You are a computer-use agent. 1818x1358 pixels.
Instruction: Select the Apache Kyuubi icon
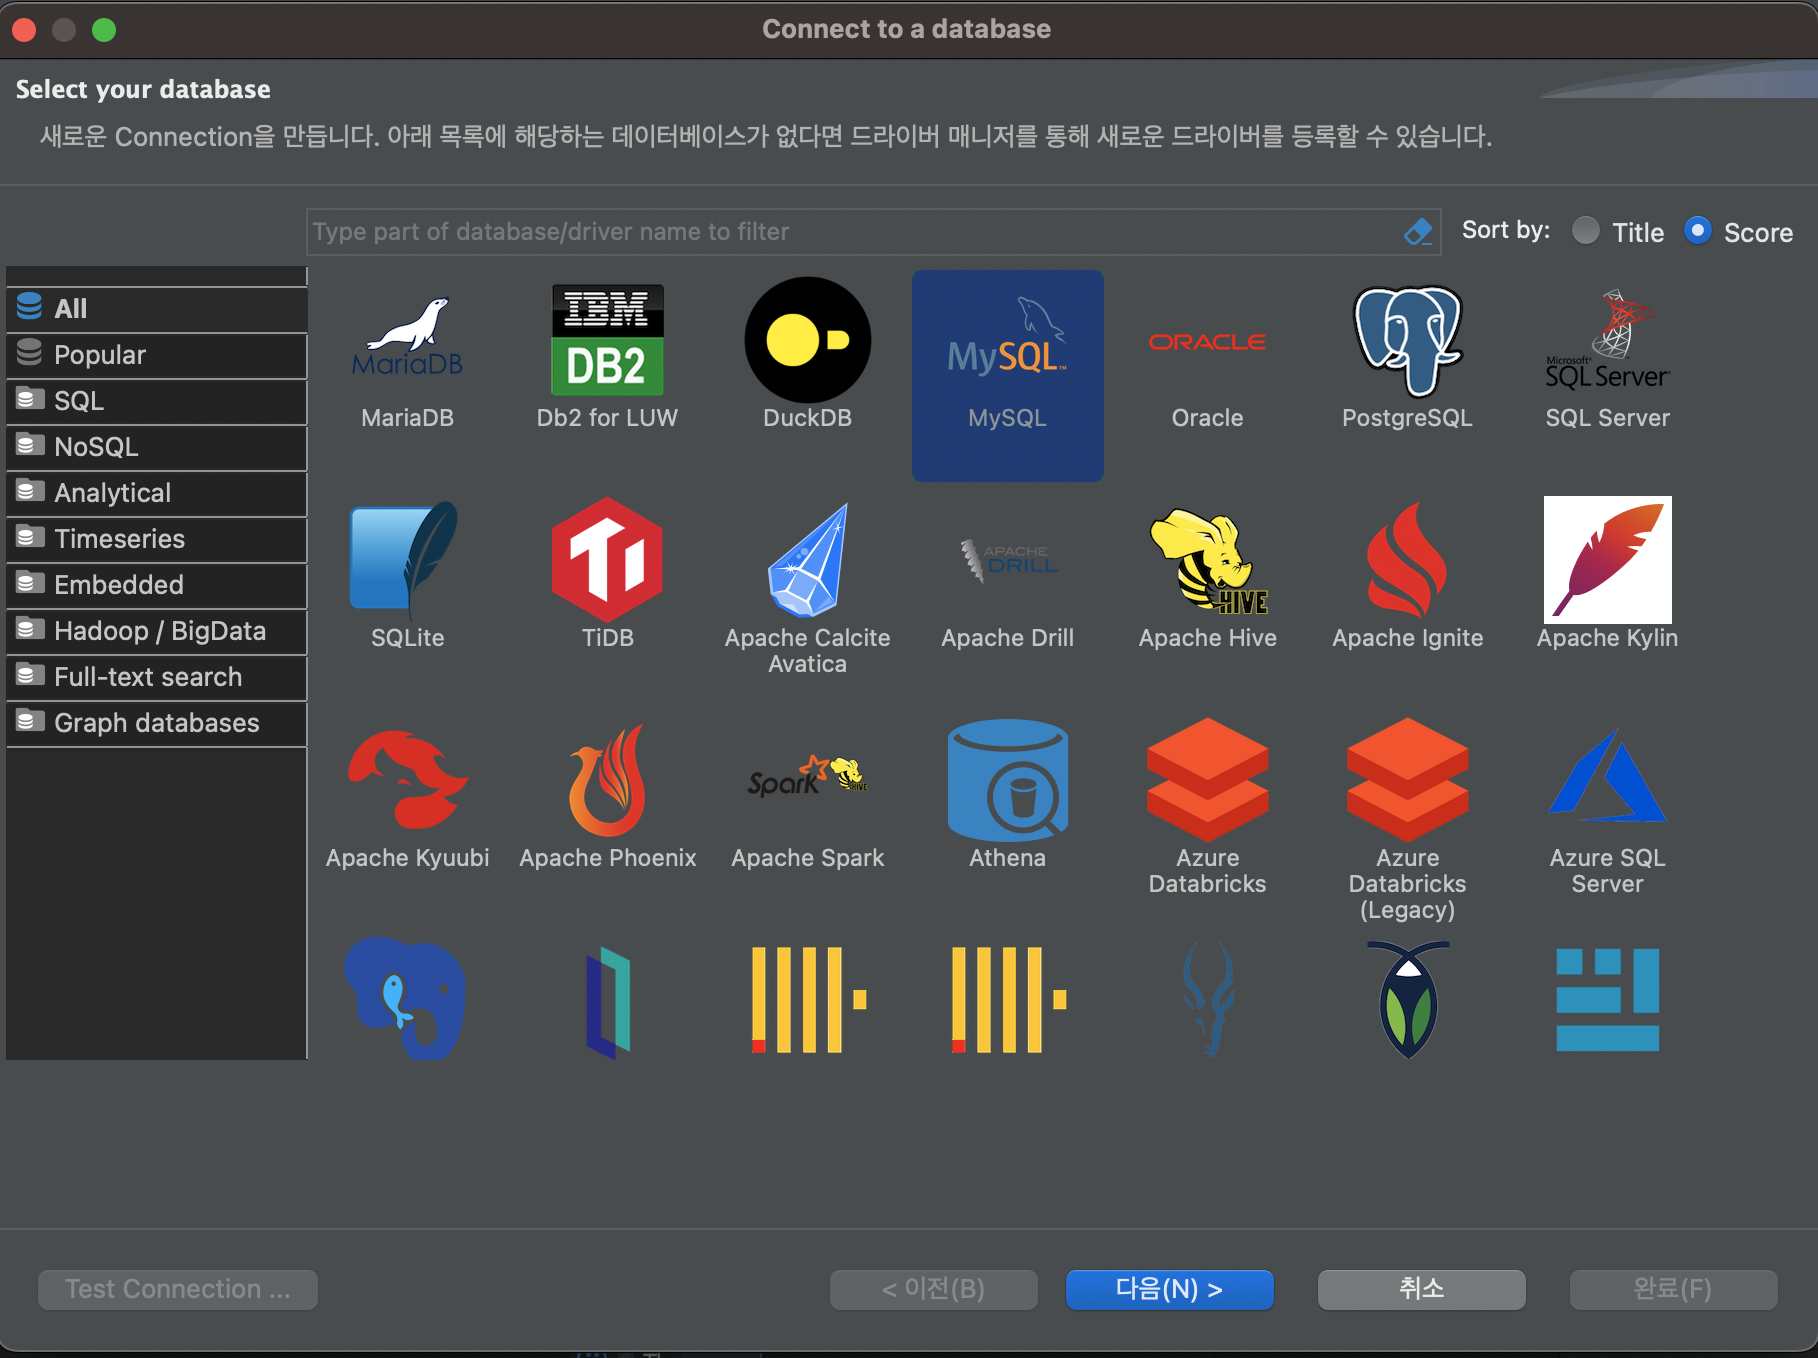click(x=407, y=780)
